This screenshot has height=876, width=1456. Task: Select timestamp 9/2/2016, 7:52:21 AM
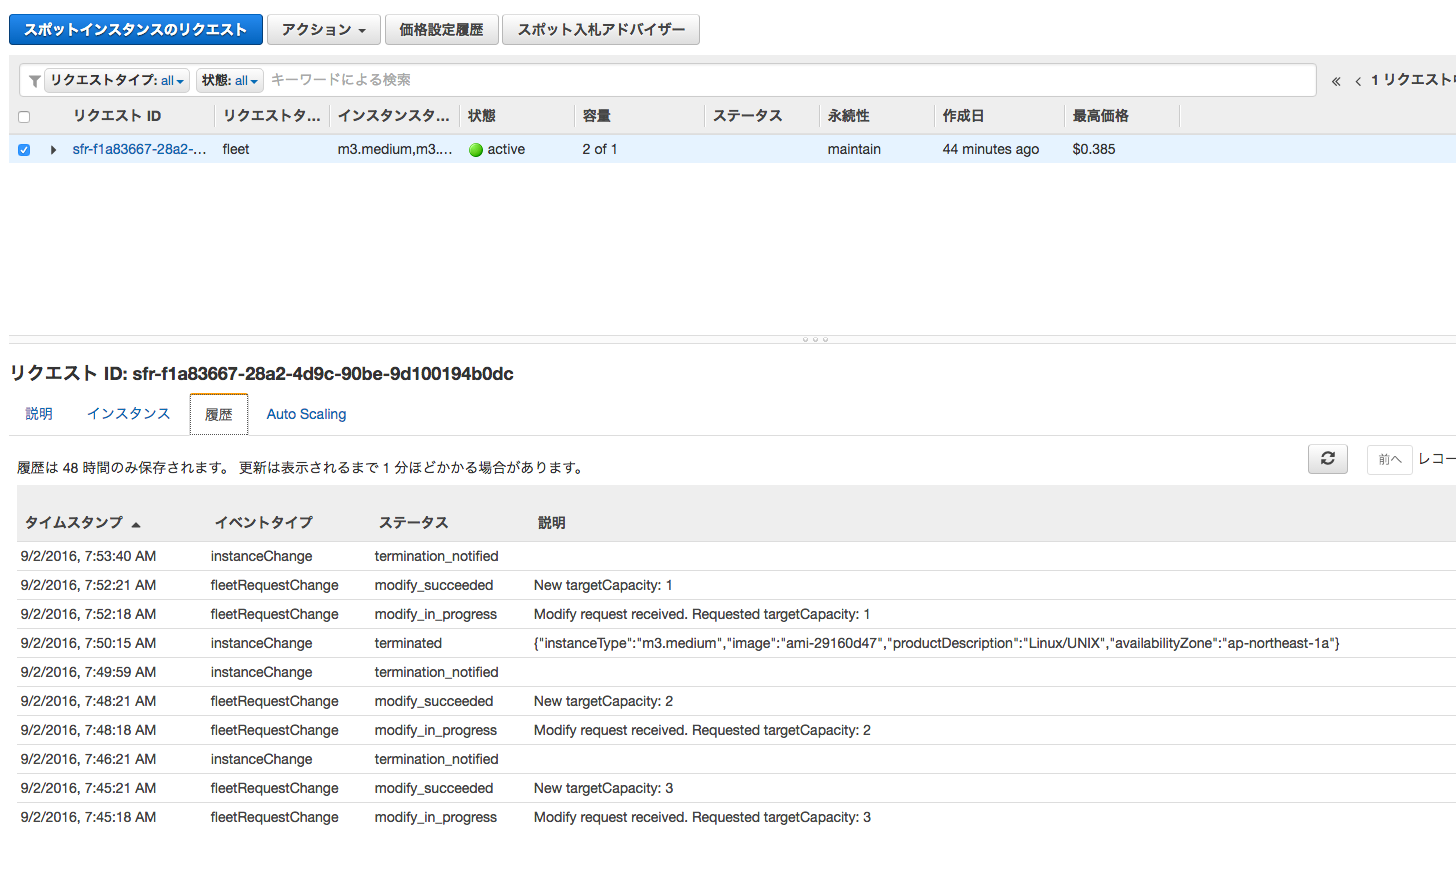tap(88, 585)
